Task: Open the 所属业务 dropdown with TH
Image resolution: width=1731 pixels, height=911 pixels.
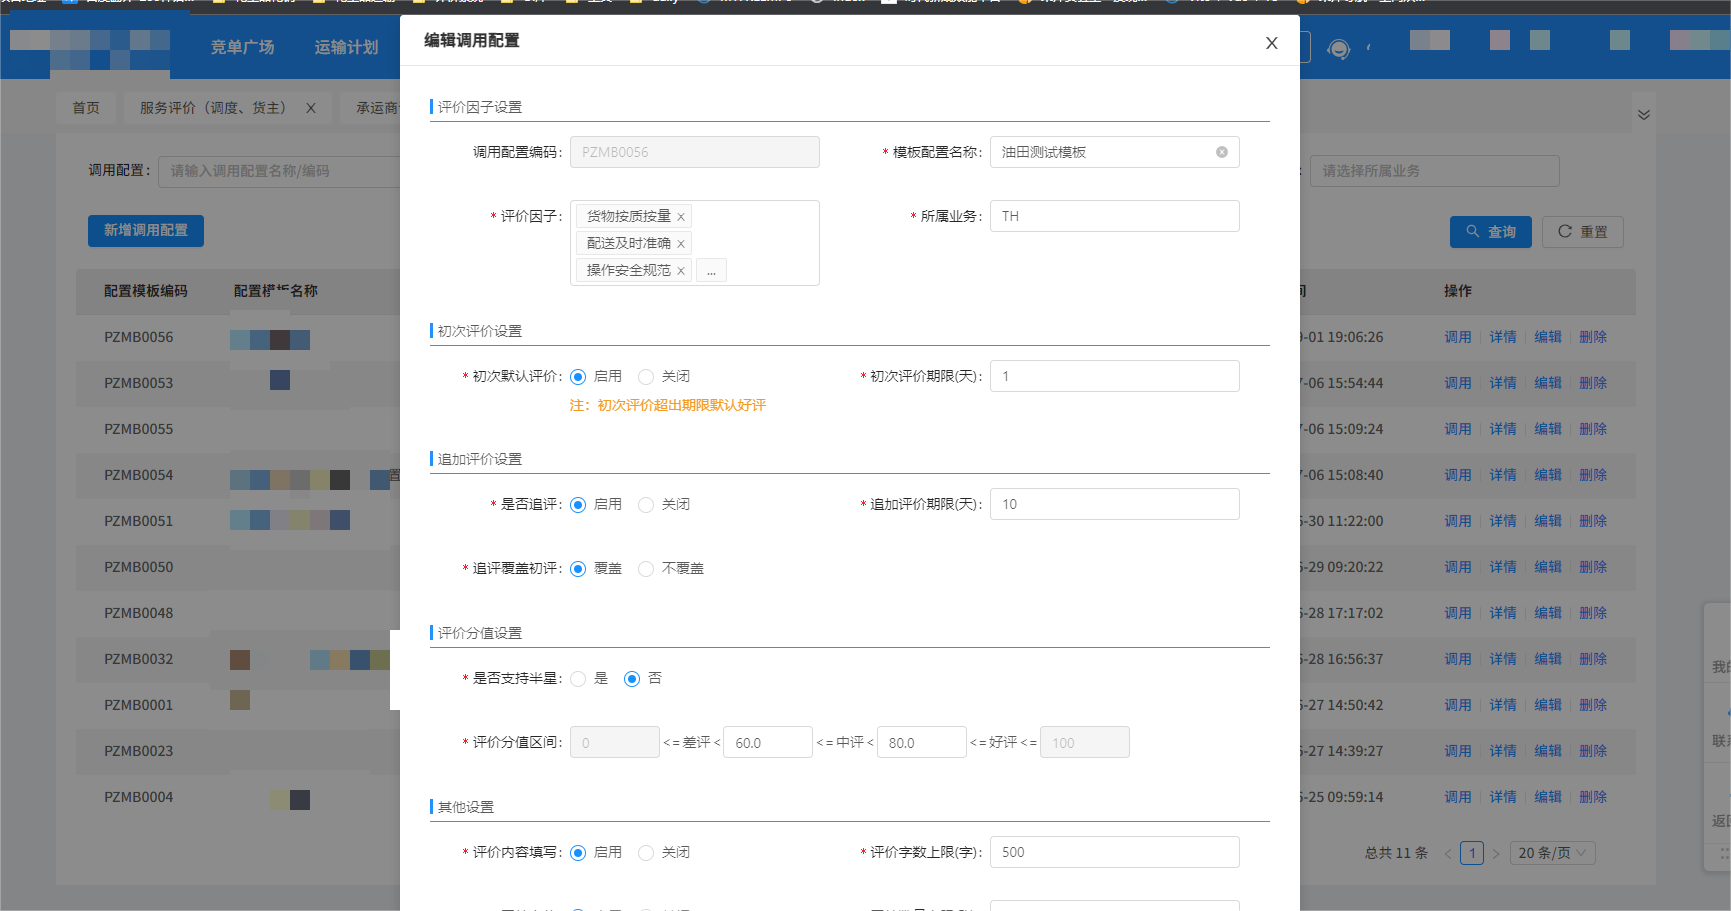Action: 1114,216
